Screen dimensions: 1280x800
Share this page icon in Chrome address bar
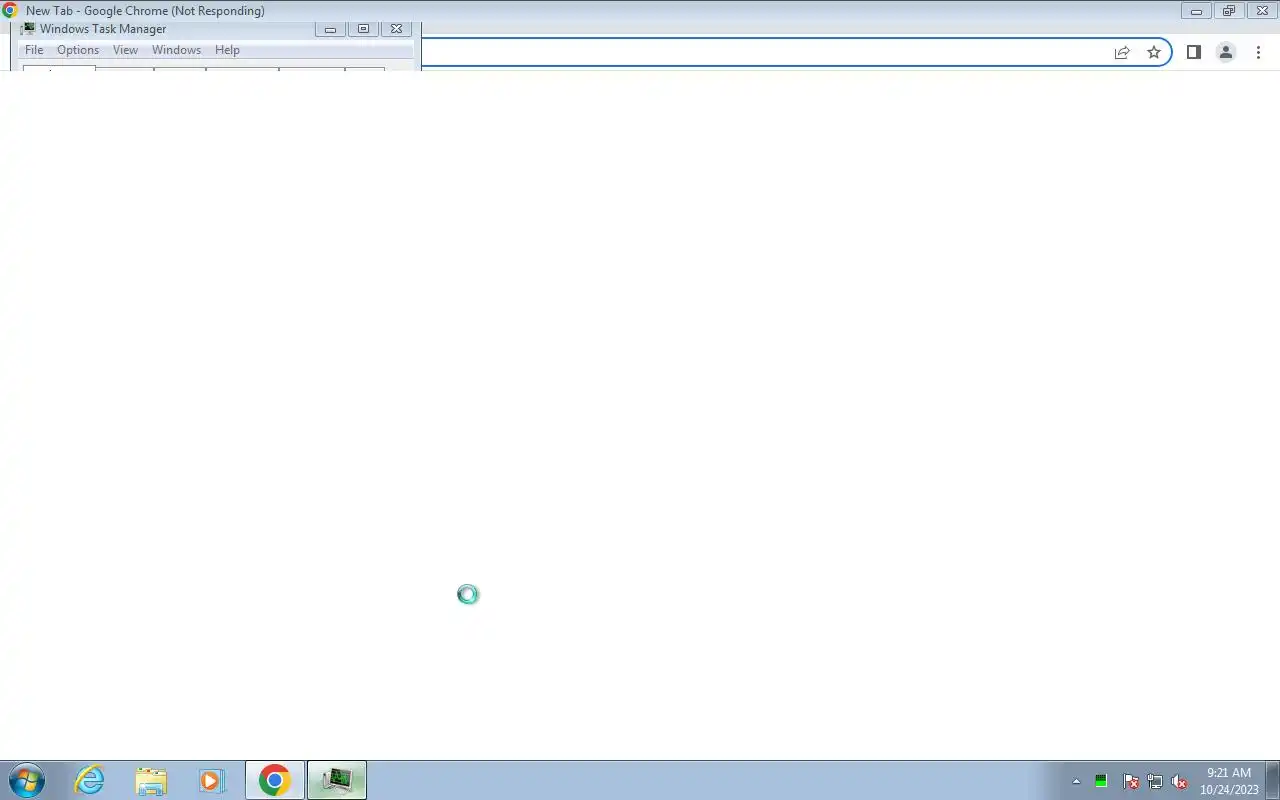tap(1122, 52)
